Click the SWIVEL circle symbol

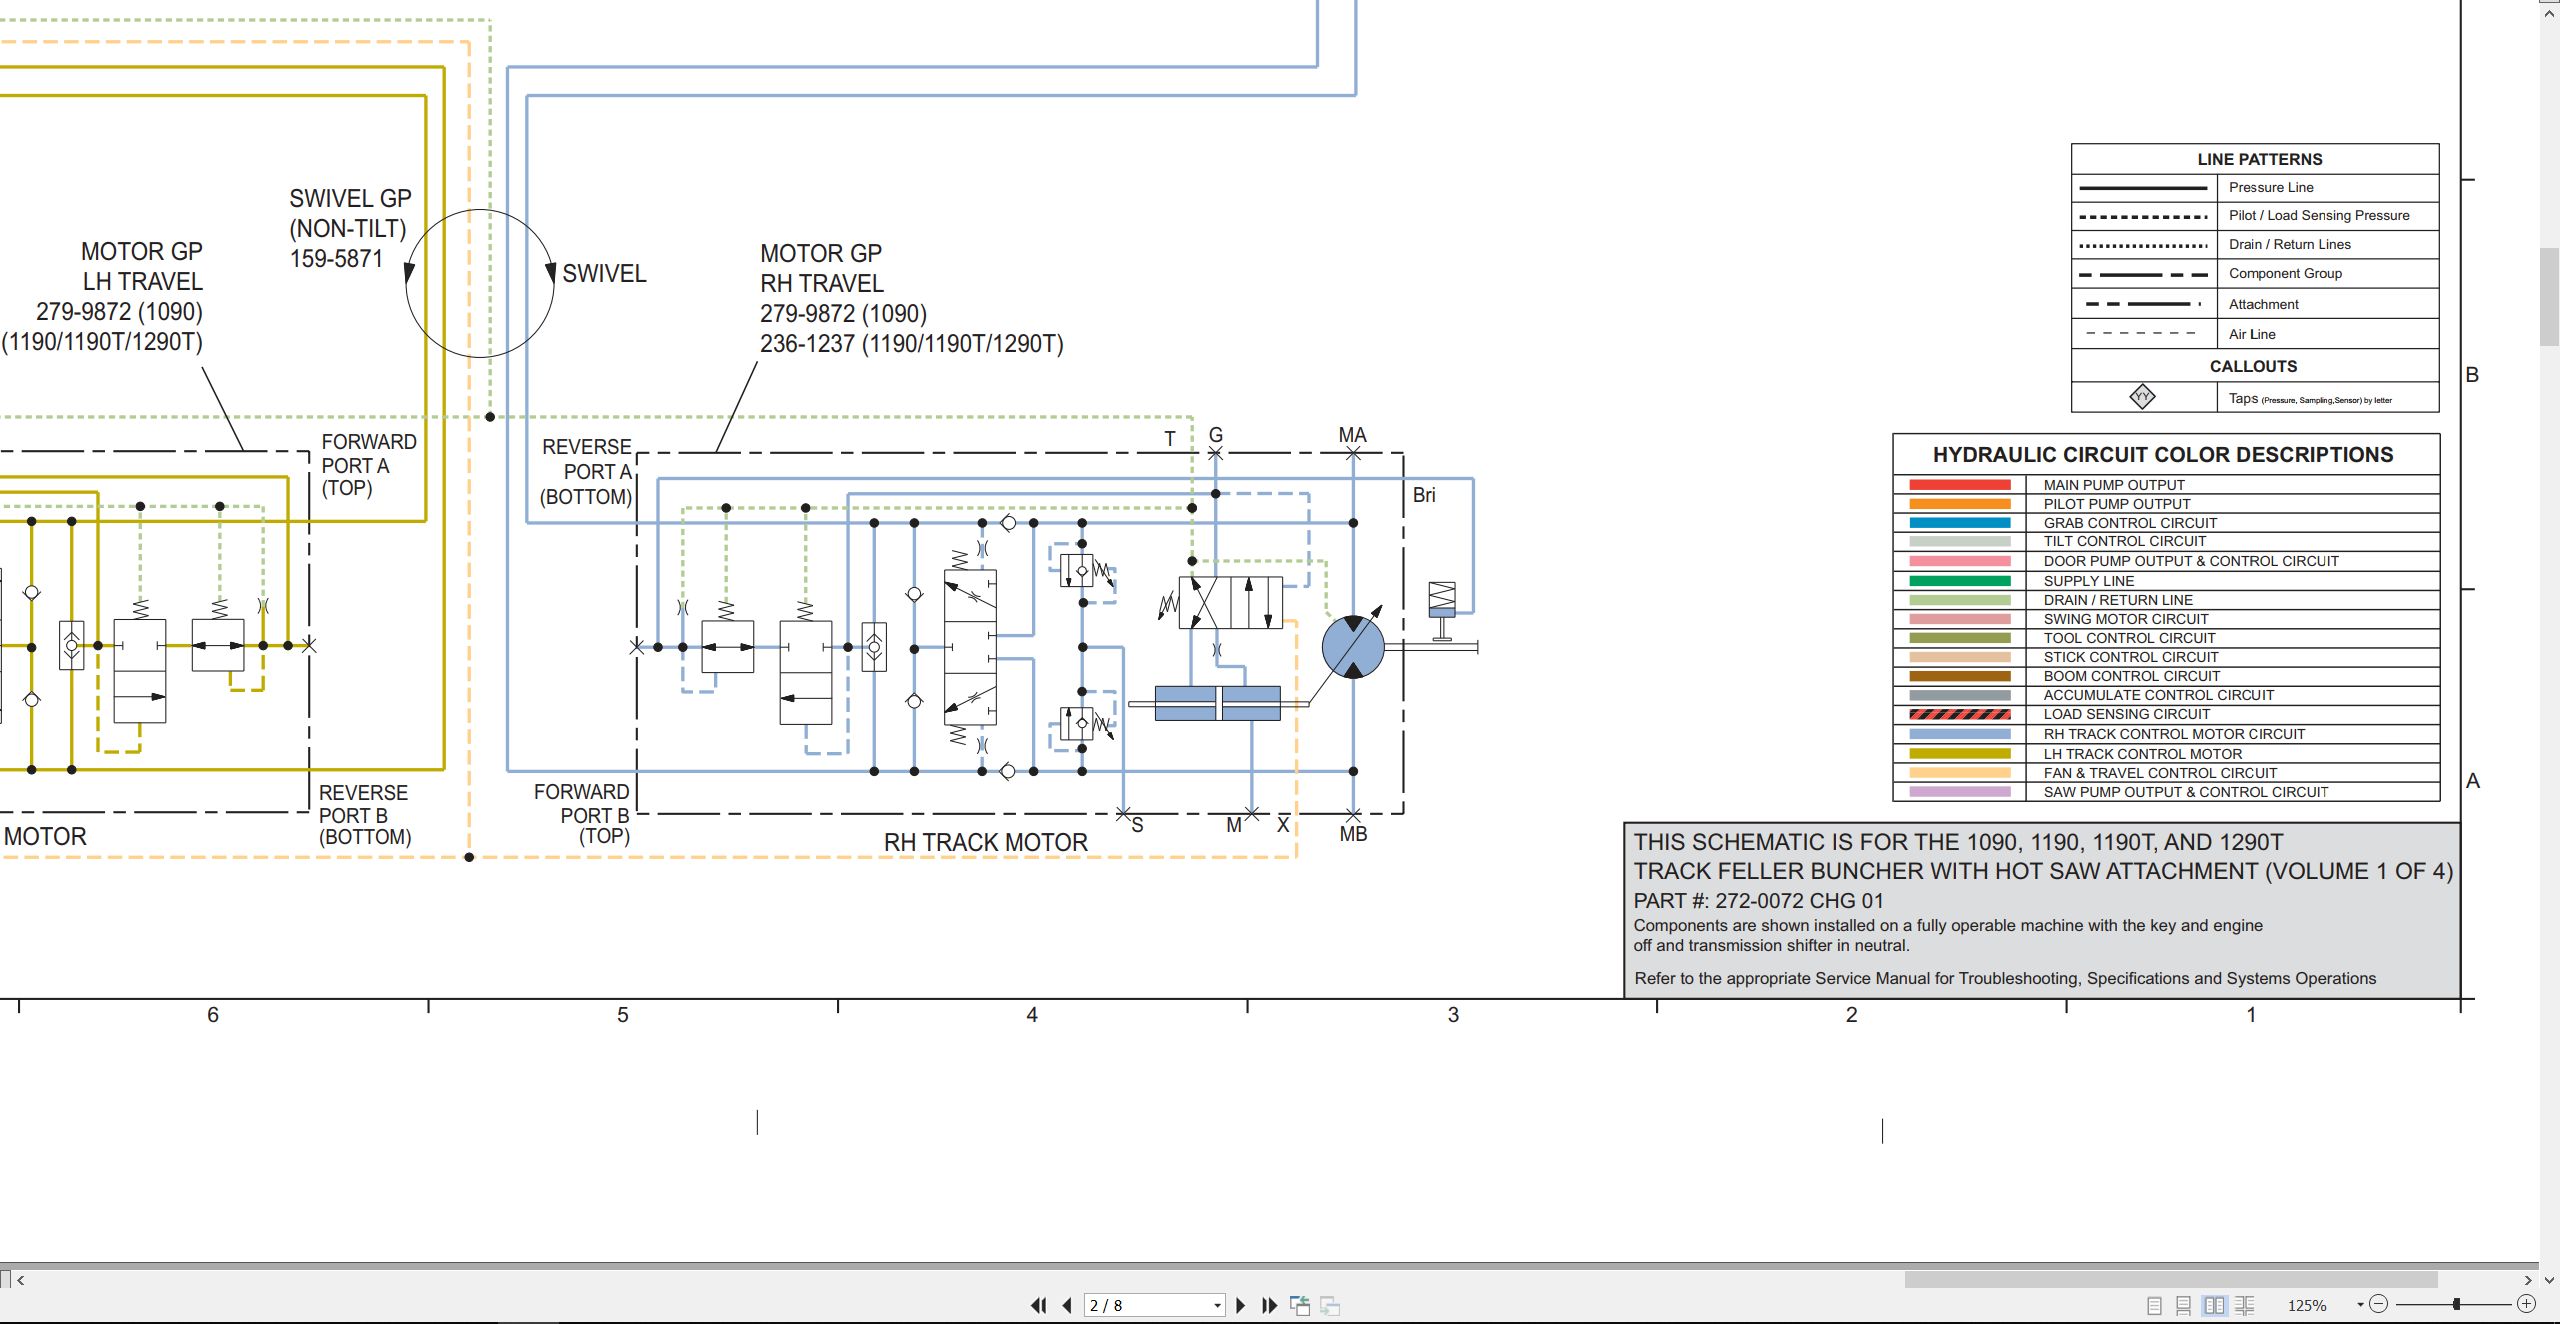(x=480, y=283)
